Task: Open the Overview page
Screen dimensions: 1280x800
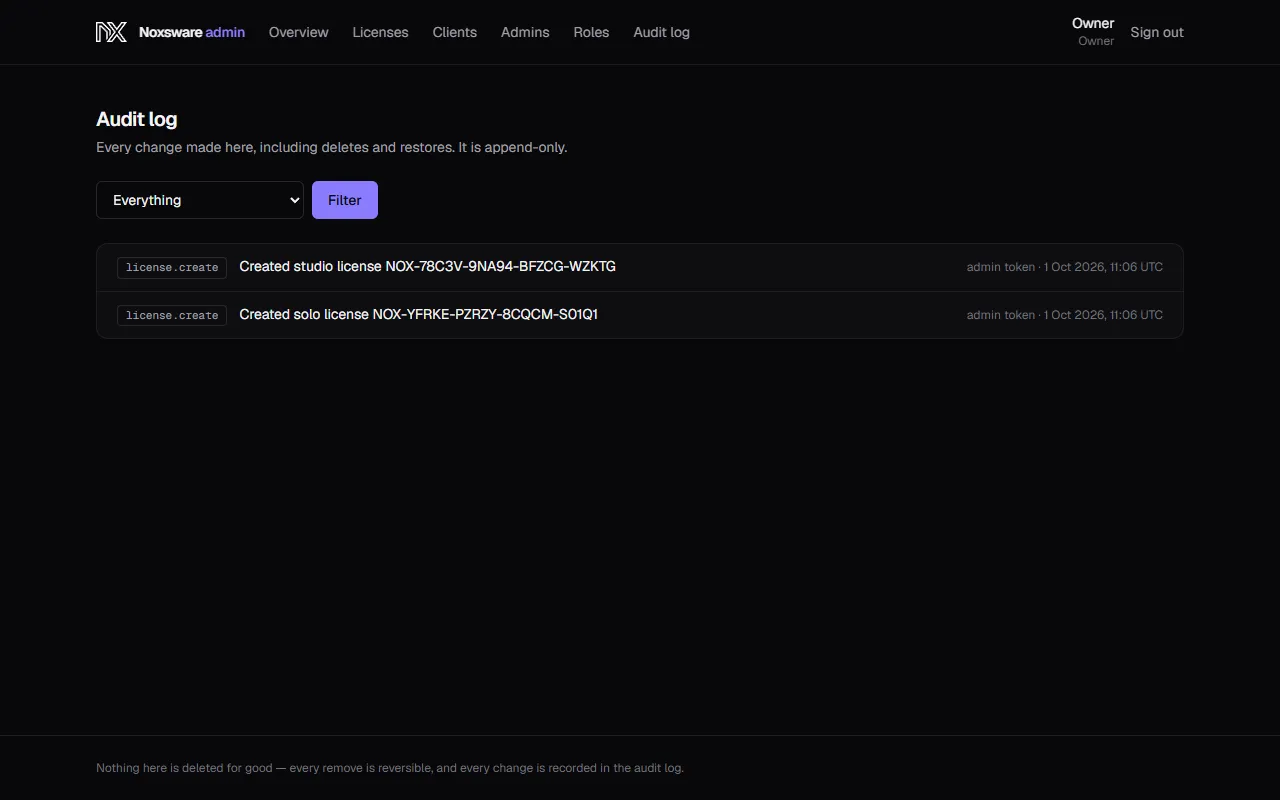Action: point(298,32)
